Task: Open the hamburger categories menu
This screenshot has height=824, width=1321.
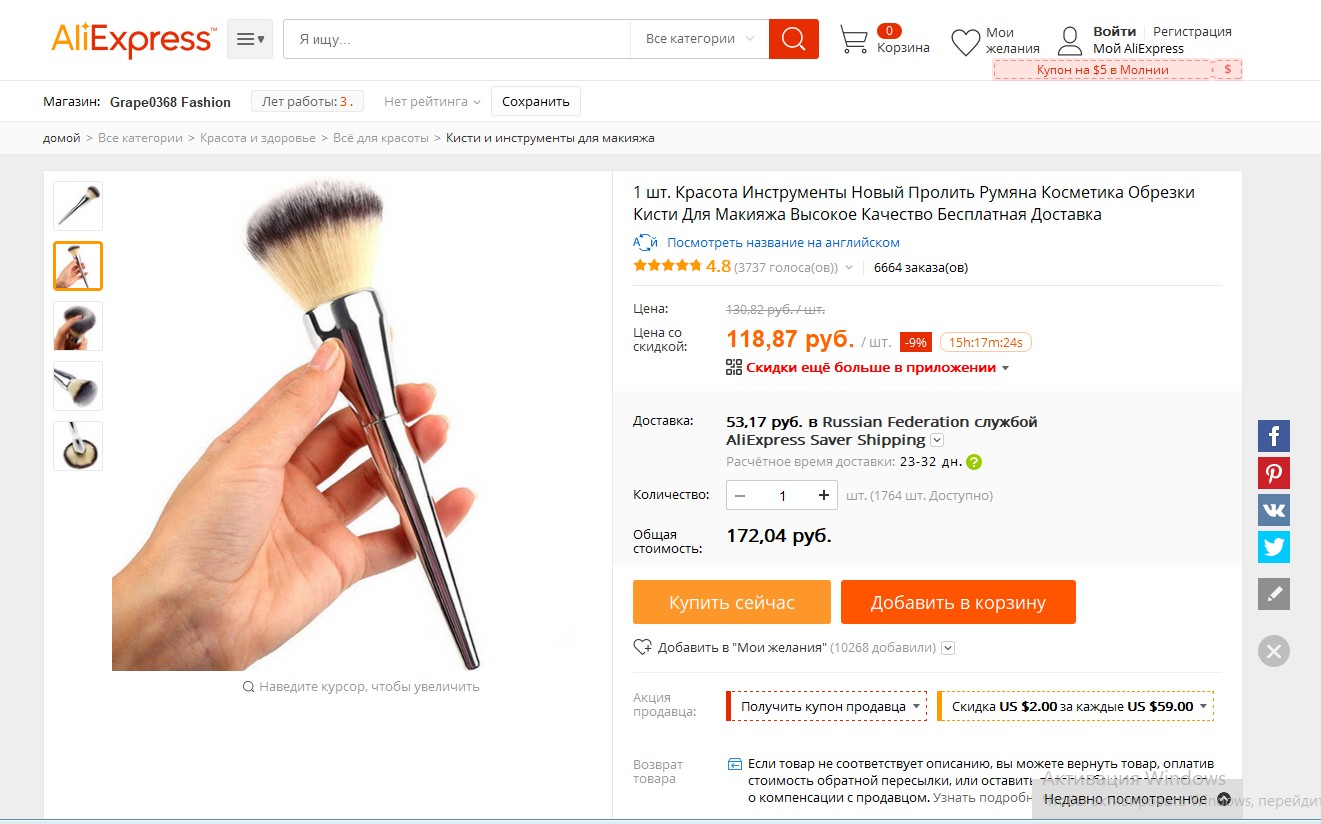Action: click(x=250, y=39)
